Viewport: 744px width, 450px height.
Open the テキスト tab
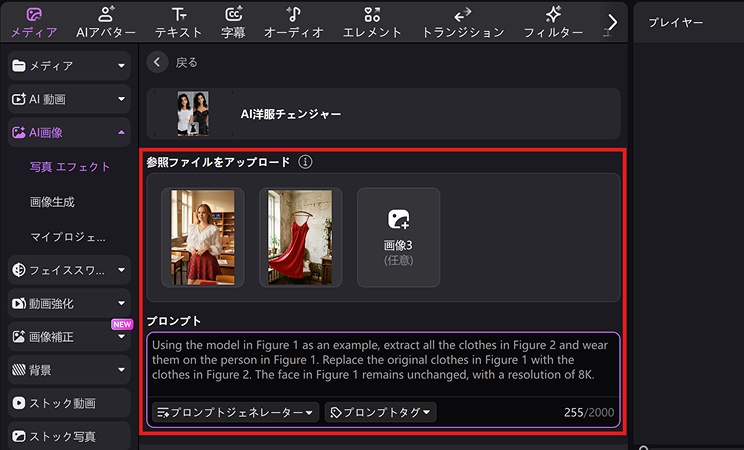[179, 22]
